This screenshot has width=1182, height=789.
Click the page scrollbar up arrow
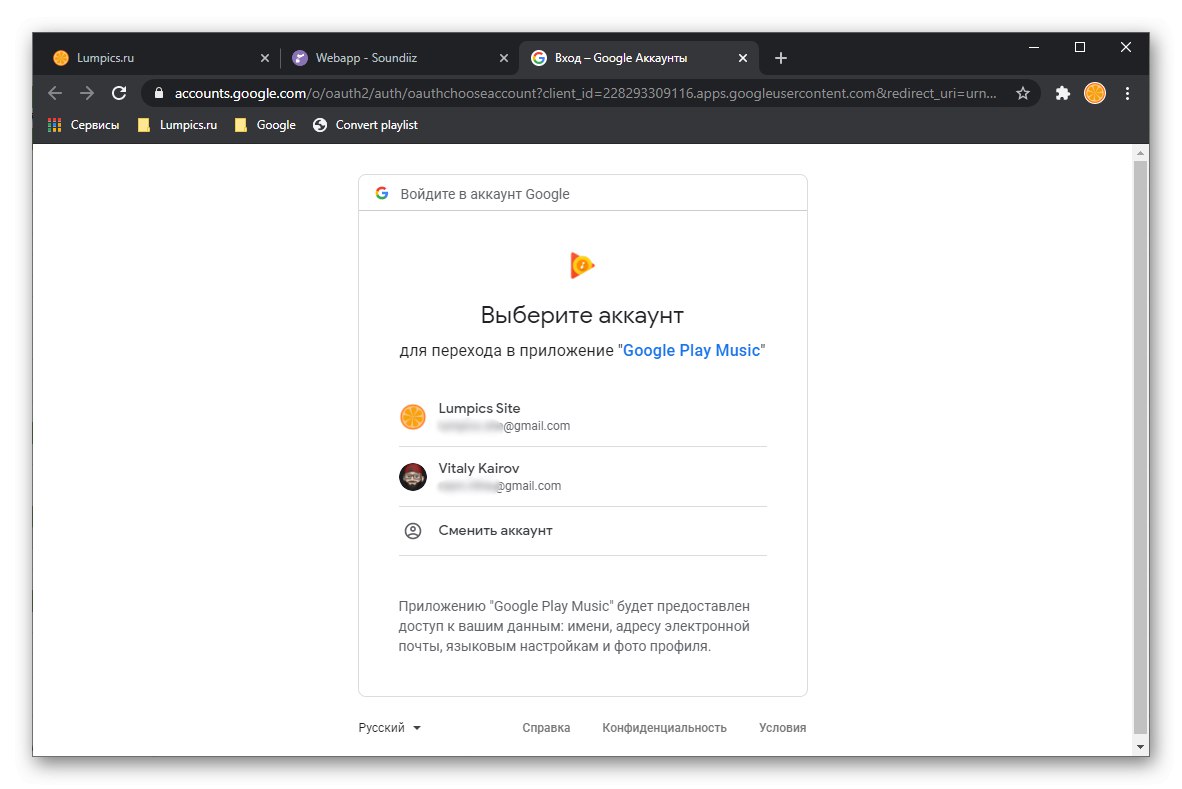pyautogui.click(x=1141, y=153)
